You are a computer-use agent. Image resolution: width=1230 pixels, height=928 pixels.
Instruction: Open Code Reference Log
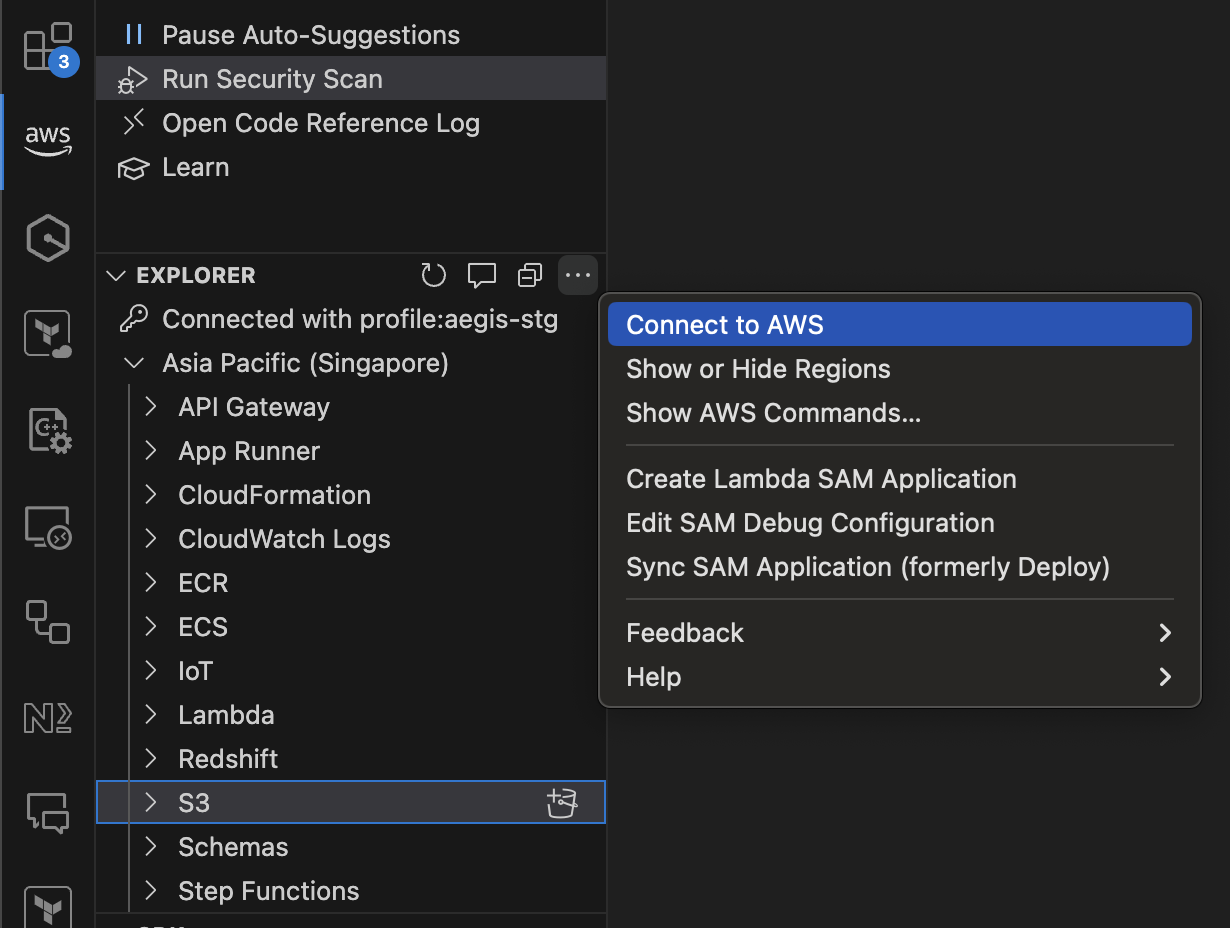pyautogui.click(x=320, y=123)
